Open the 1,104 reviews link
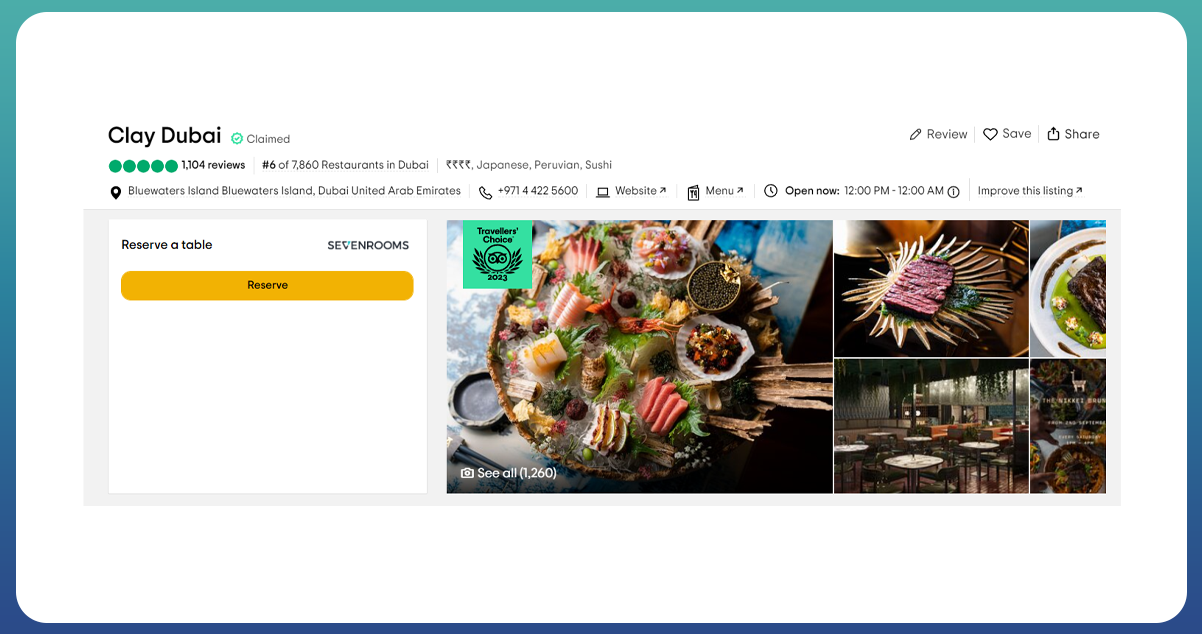The width and height of the screenshot is (1202, 634). (213, 165)
